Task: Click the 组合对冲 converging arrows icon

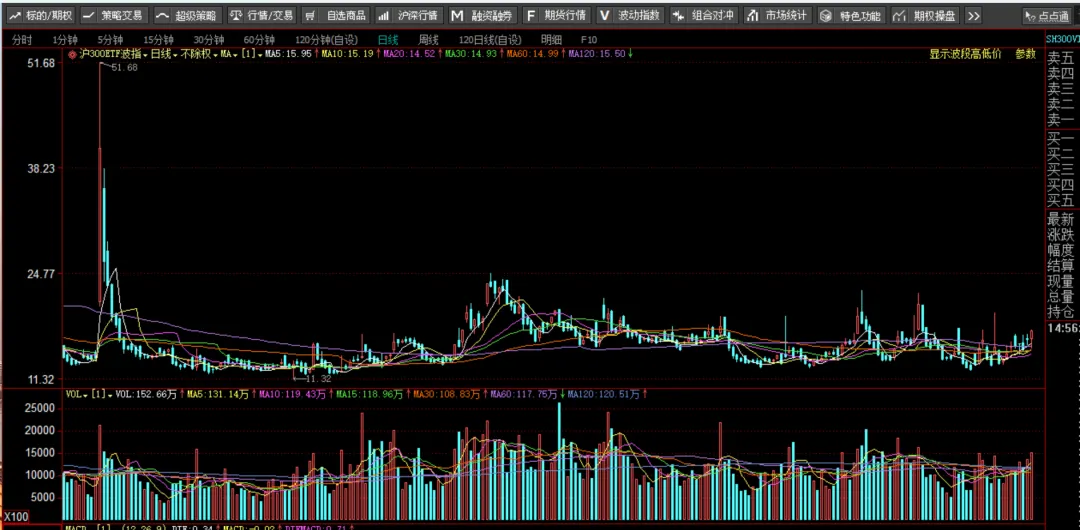Action: click(x=678, y=15)
